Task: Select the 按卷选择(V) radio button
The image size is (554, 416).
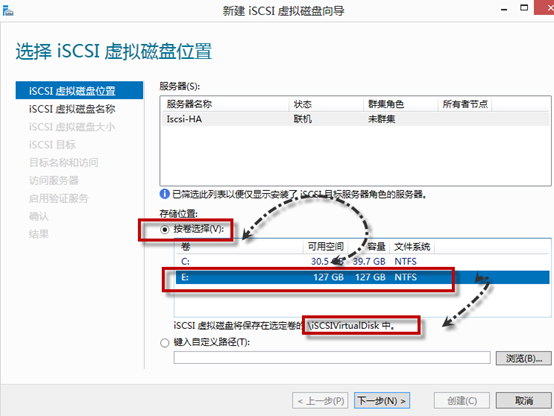Action: (165, 229)
